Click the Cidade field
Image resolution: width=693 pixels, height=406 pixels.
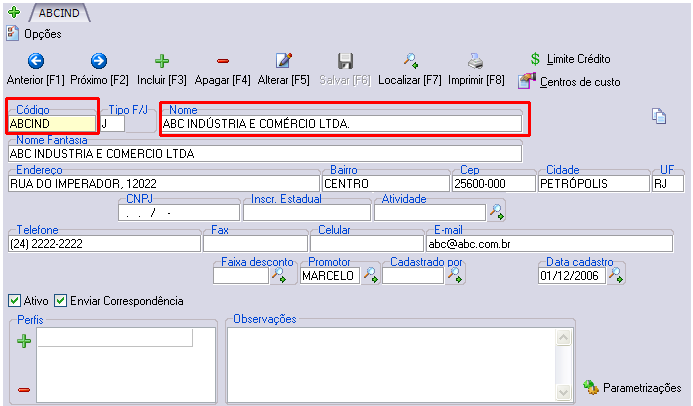point(594,184)
